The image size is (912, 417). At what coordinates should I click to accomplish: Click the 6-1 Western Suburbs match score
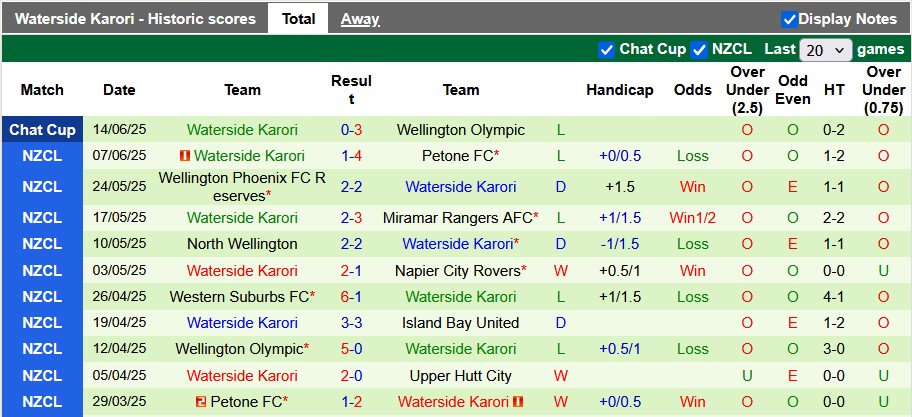(351, 297)
